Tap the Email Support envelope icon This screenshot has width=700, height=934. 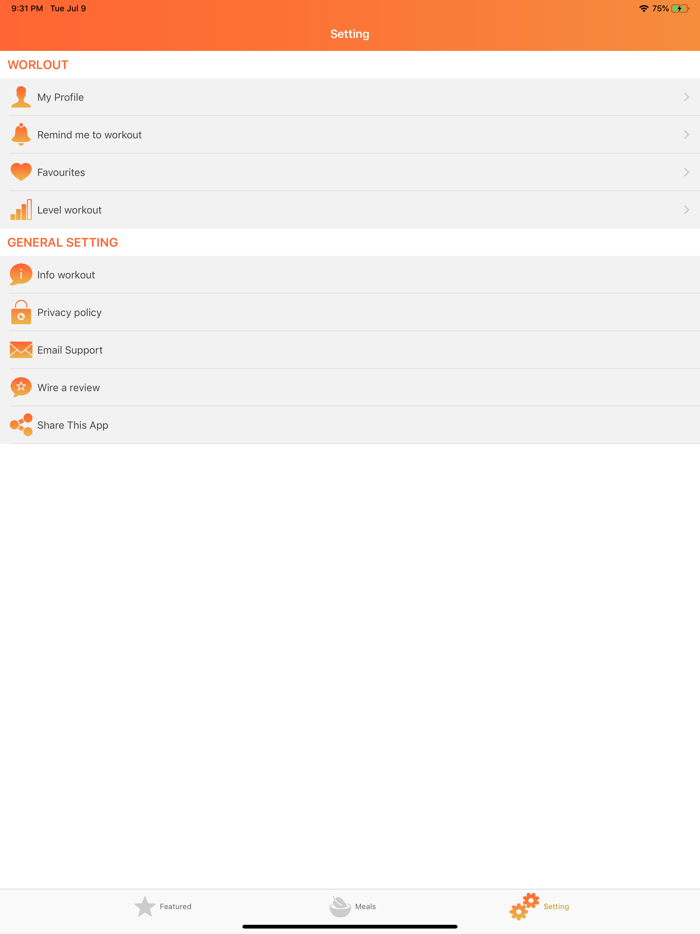pos(21,350)
